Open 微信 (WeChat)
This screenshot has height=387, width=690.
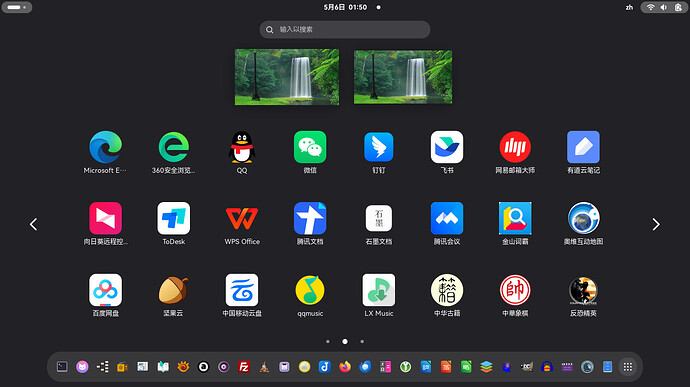point(310,147)
